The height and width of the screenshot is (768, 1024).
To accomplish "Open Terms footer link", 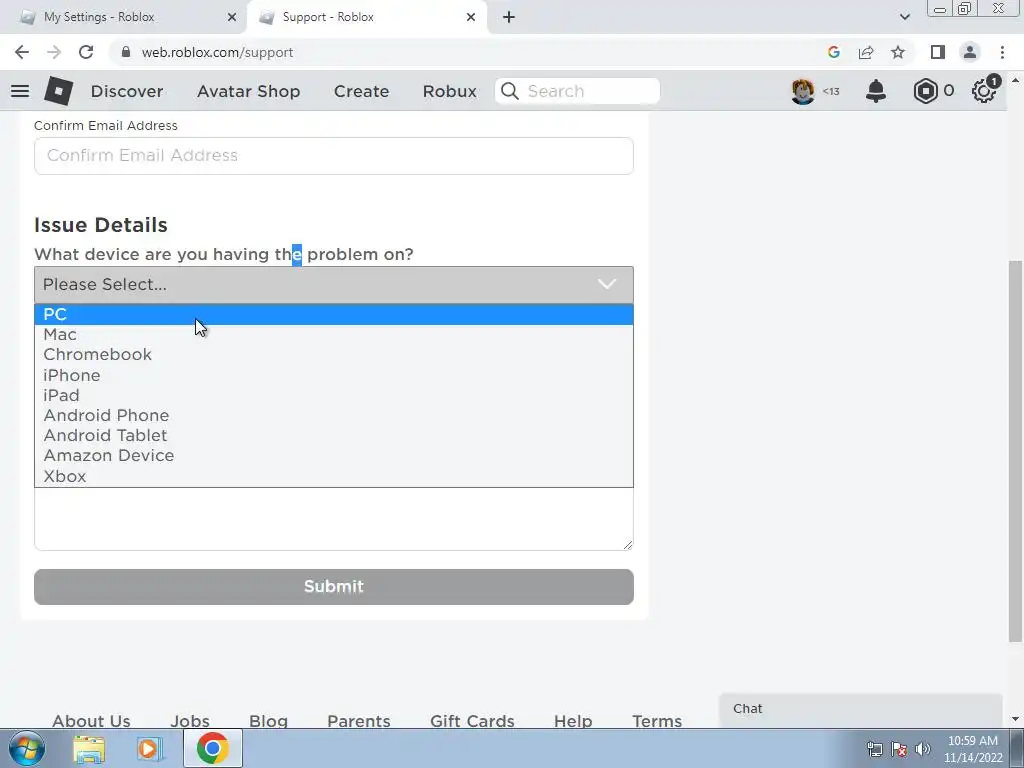I will [x=657, y=720].
